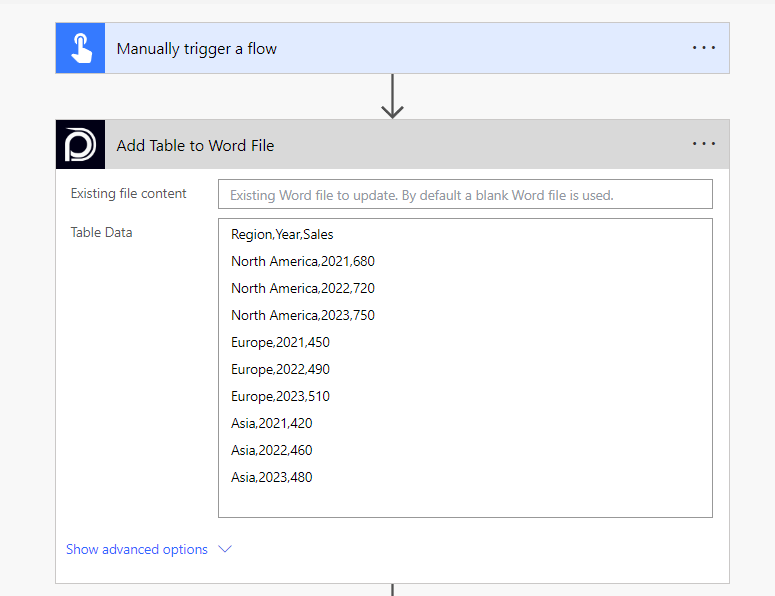Open the Add Table to Word File ellipsis menu
The image size is (775, 596).
click(704, 144)
